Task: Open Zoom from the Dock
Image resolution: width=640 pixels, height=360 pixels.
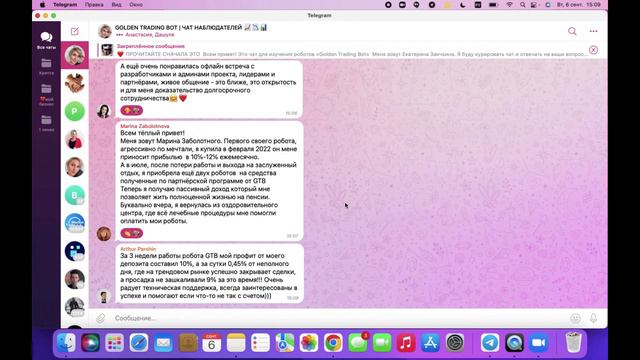Action: tap(538, 342)
